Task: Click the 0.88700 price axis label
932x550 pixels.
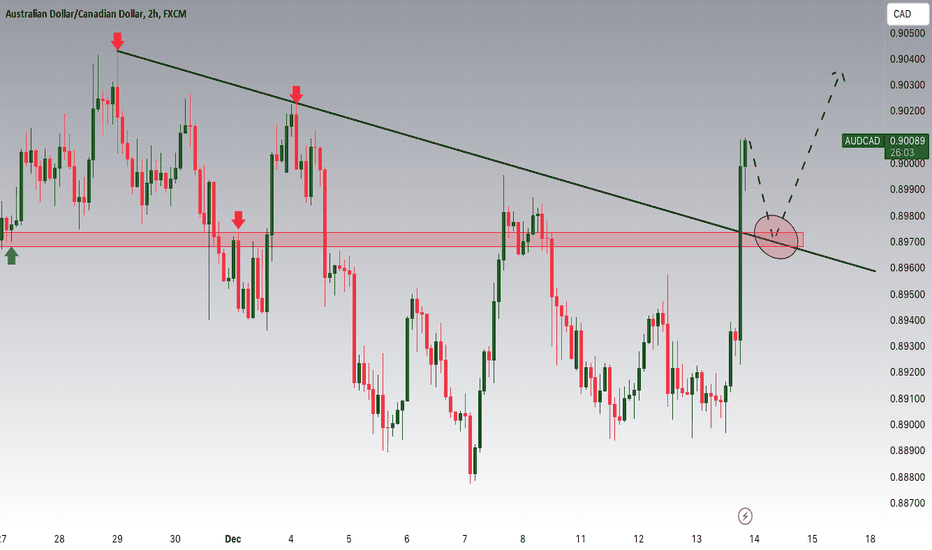Action: tap(907, 503)
